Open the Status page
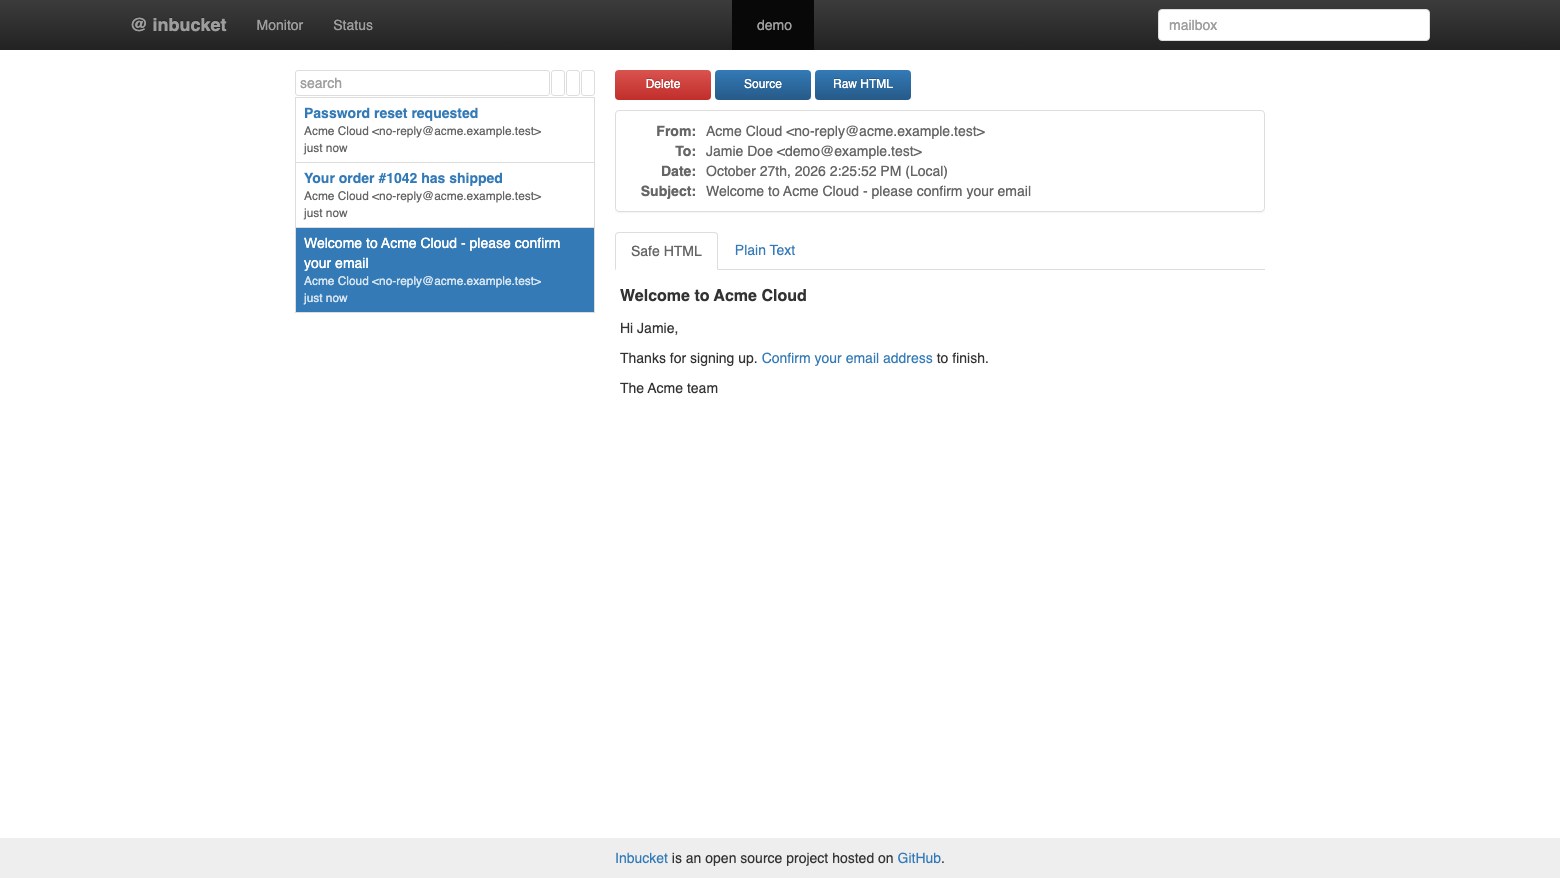 [353, 25]
